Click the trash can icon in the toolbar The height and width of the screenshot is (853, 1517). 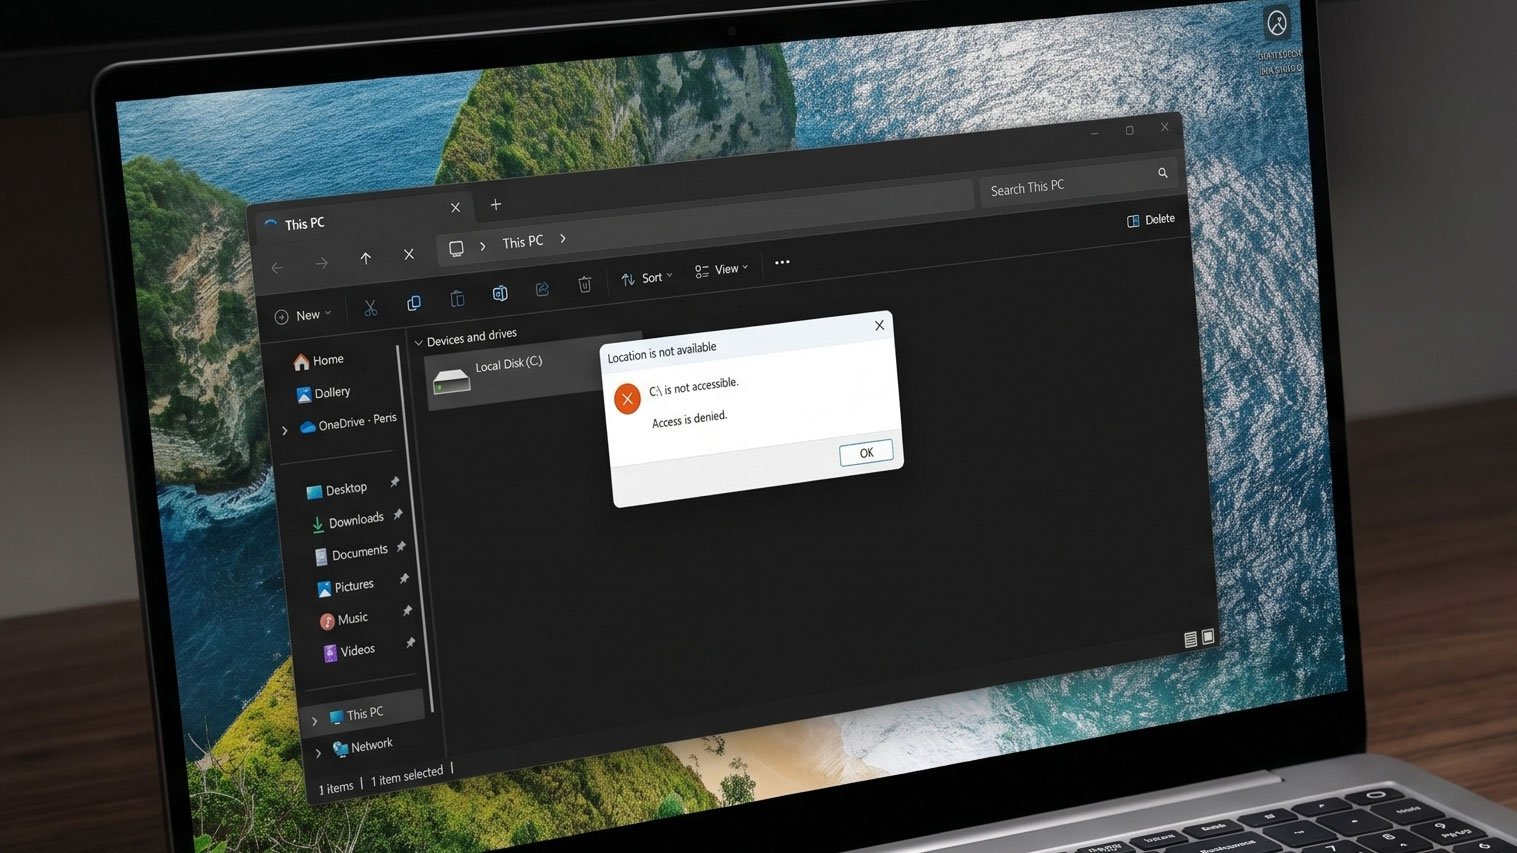585,284
